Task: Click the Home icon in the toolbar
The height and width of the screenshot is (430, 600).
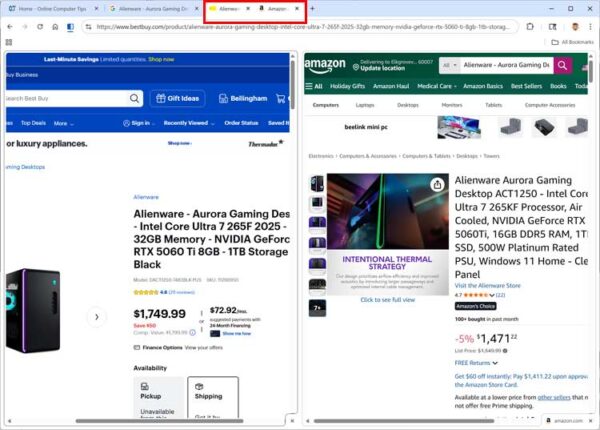Action: point(55,27)
